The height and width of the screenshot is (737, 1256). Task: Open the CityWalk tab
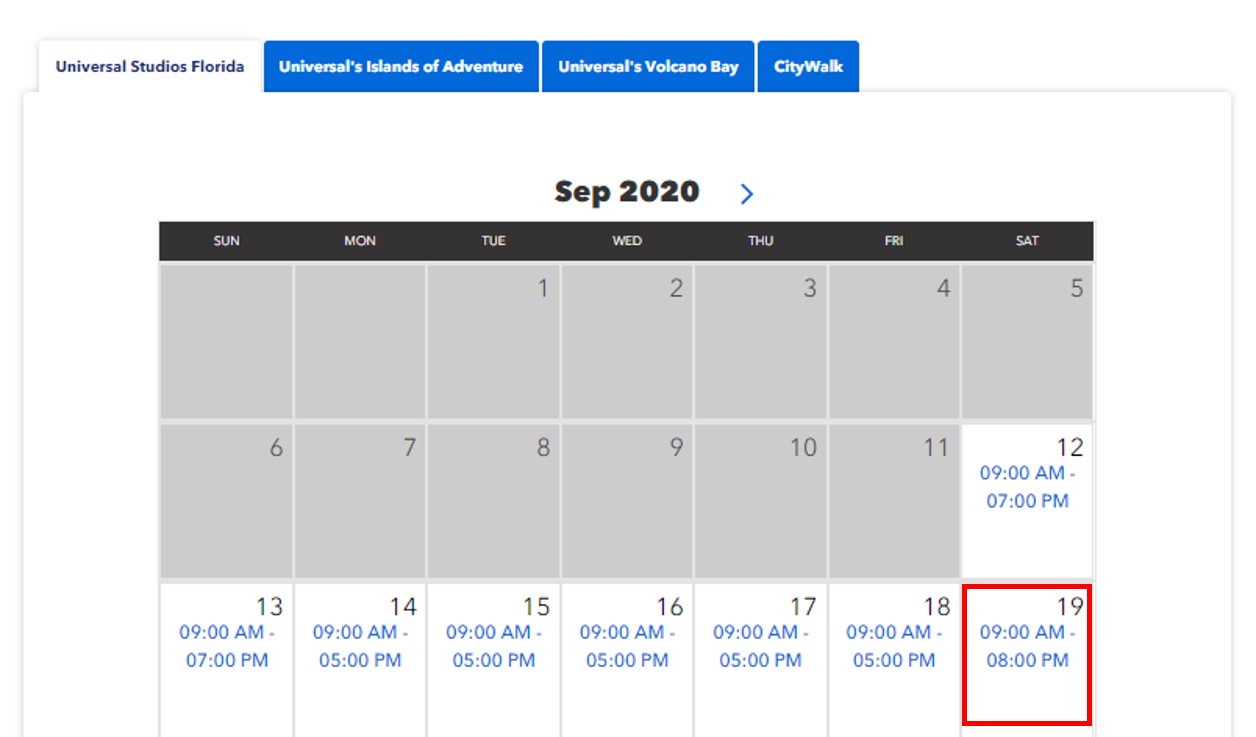tap(808, 67)
